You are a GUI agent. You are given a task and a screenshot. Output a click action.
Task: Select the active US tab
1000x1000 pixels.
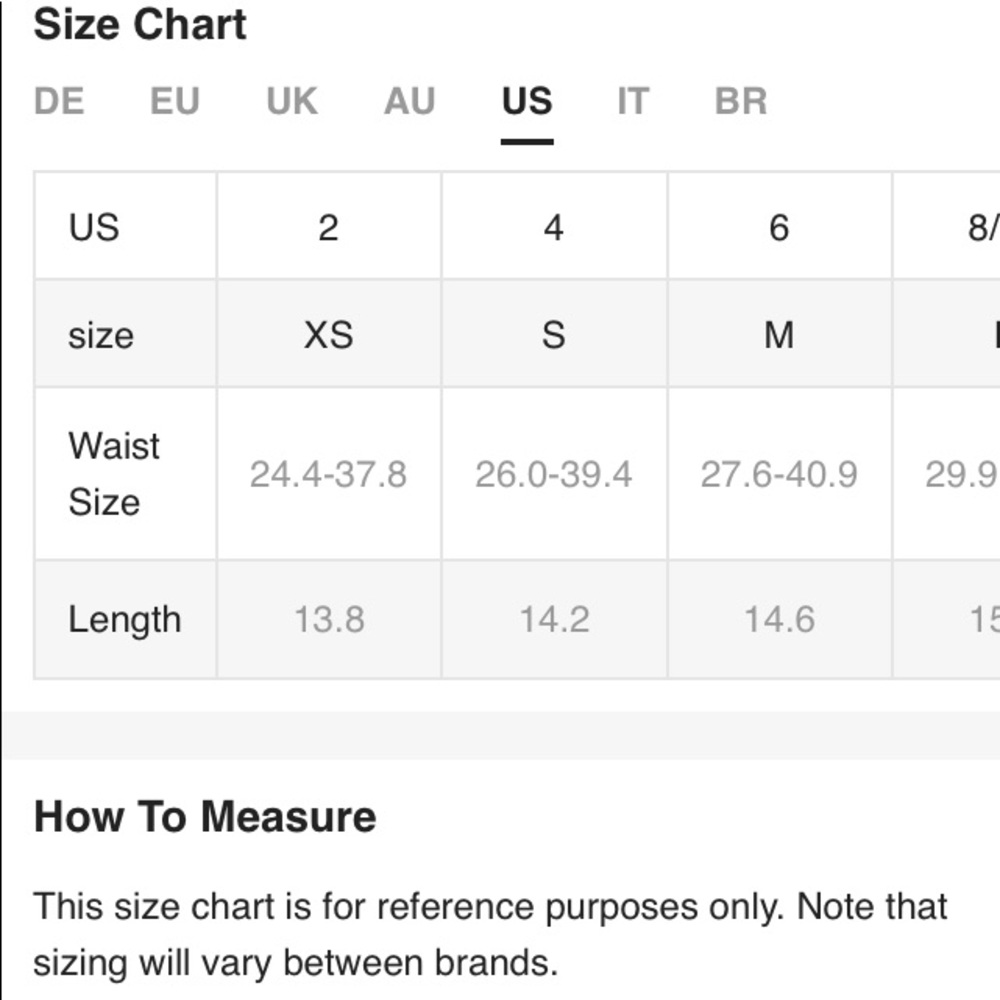tap(527, 102)
